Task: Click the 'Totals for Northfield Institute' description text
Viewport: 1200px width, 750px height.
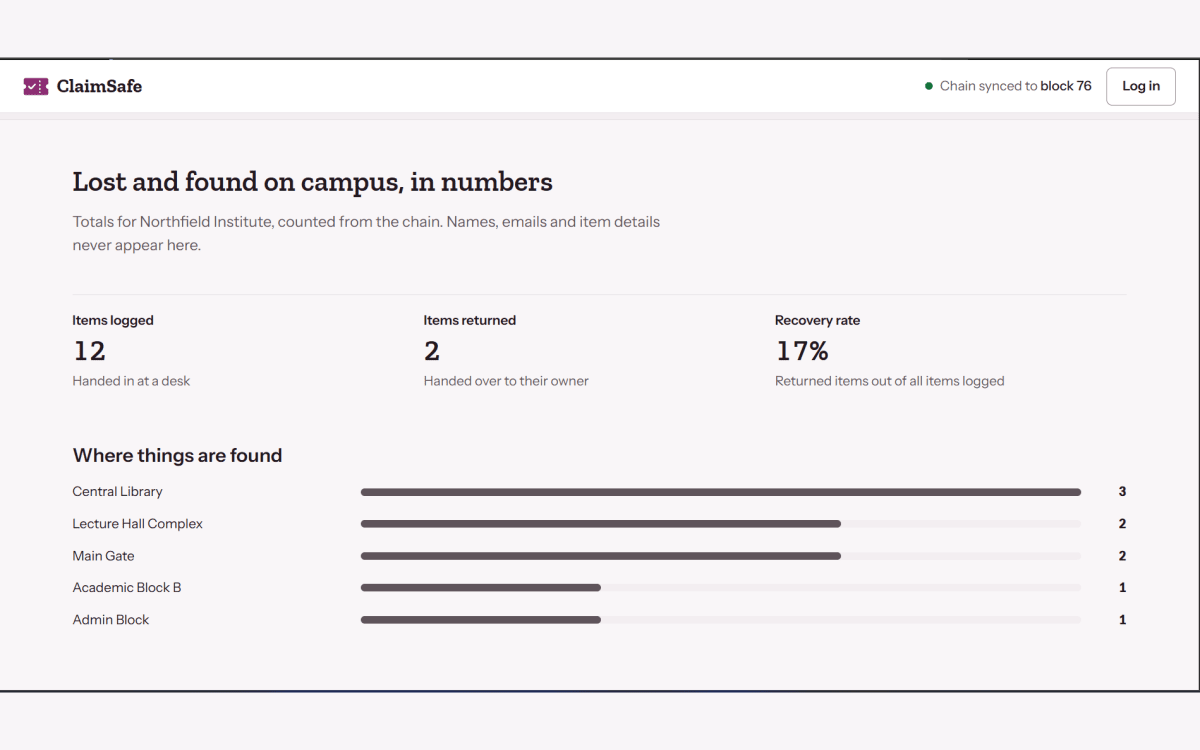Action: coord(366,233)
